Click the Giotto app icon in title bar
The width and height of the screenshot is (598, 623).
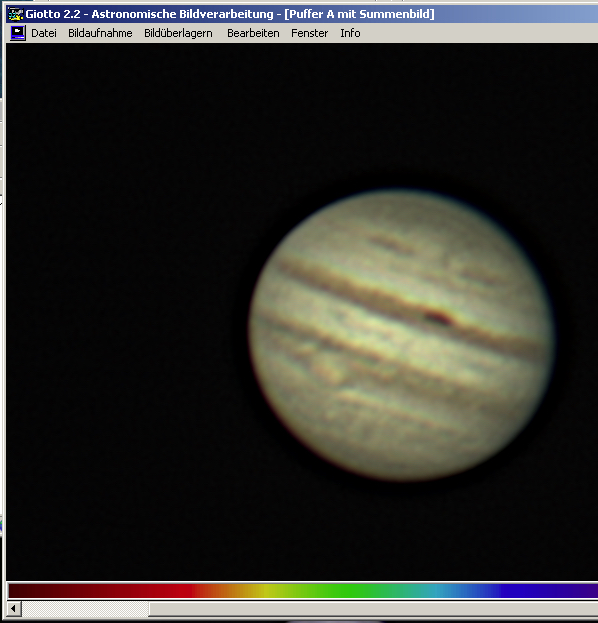(15, 14)
